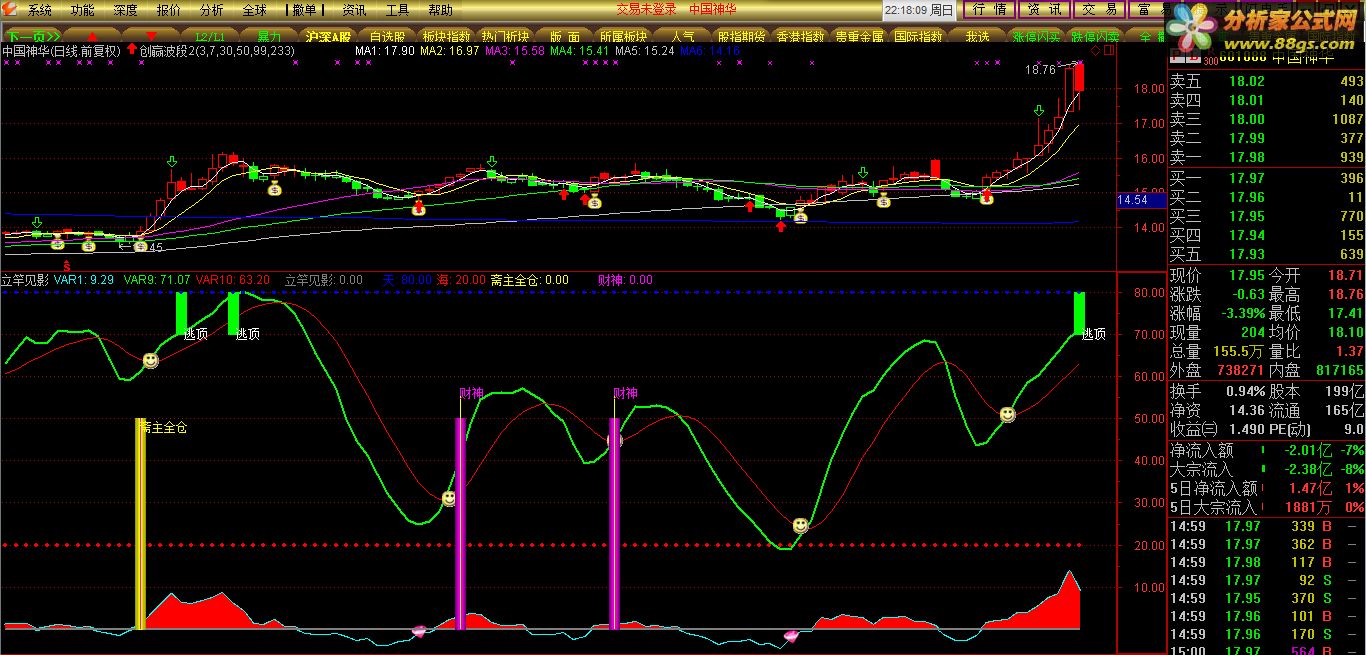Click the 买一 17.97 order book row

[1266, 179]
